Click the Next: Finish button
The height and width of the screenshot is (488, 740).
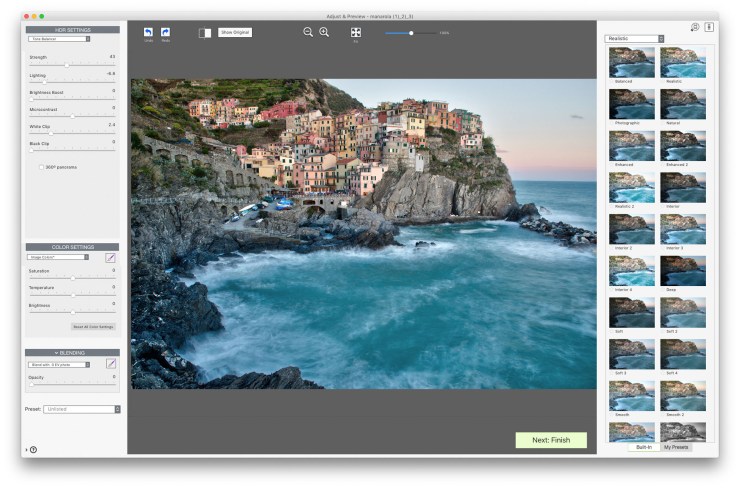pos(551,440)
